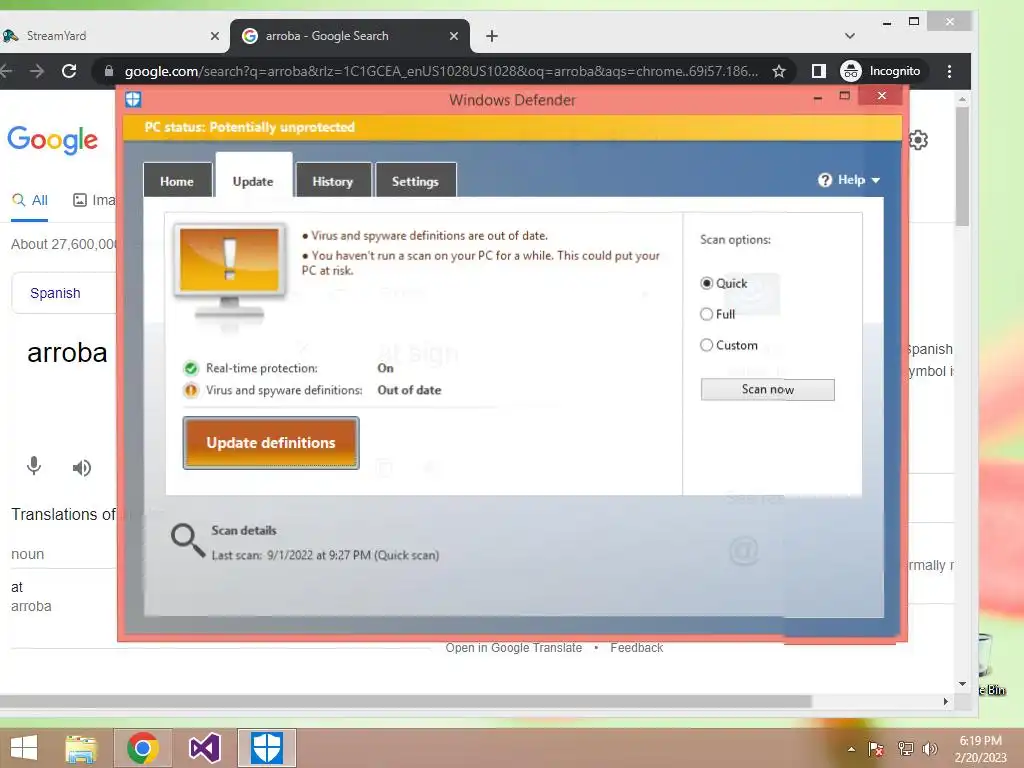The height and width of the screenshot is (768, 1024).
Task: Click the scroll right arrow
Action: pos(946,701)
